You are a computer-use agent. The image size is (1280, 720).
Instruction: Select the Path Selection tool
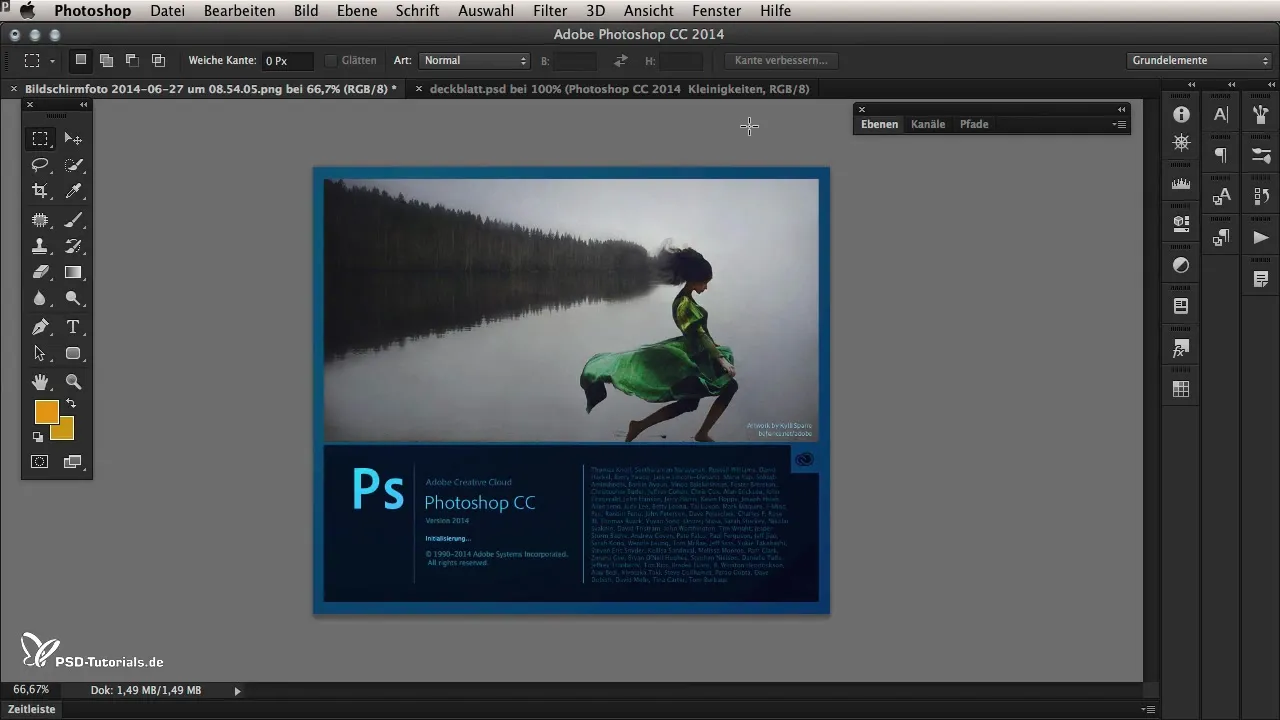coord(40,353)
